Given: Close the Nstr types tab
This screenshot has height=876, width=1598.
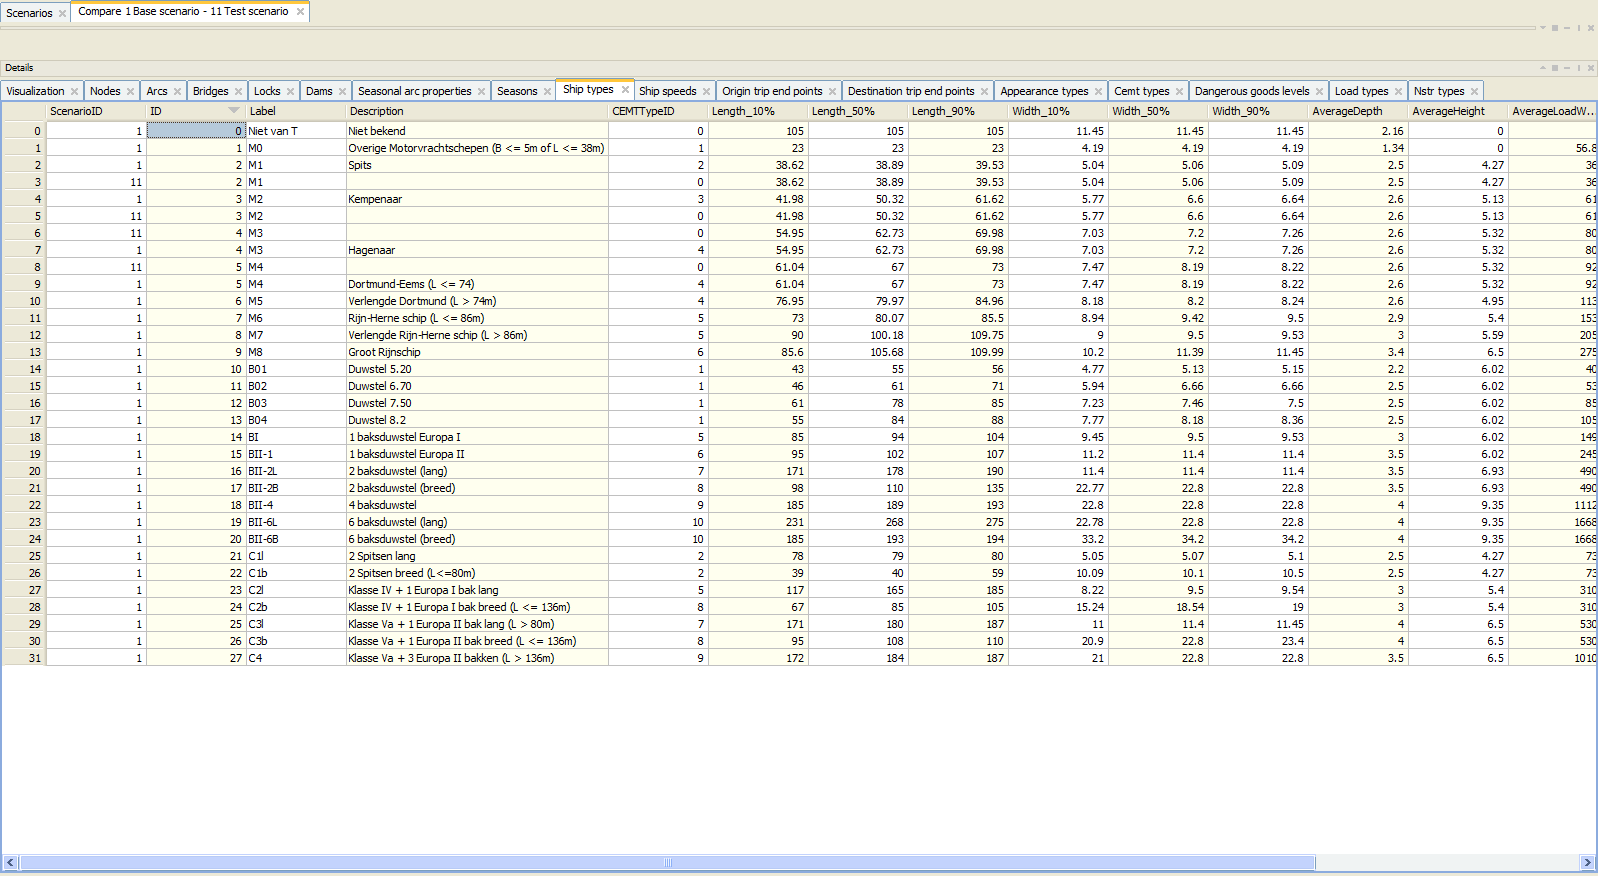Looking at the screenshot, I should (1474, 91).
